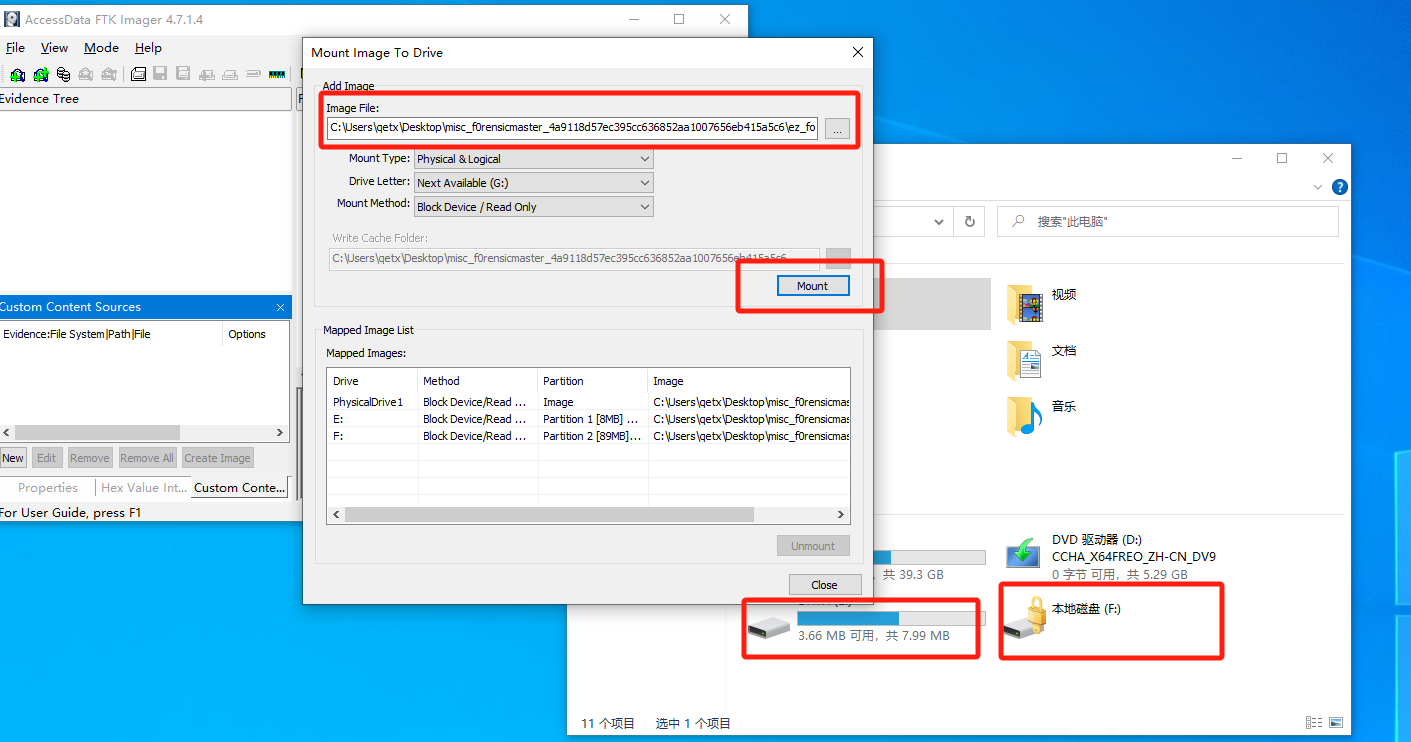Click the Evidence Tree panel header
1411x742 pixels.
click(x=145, y=99)
